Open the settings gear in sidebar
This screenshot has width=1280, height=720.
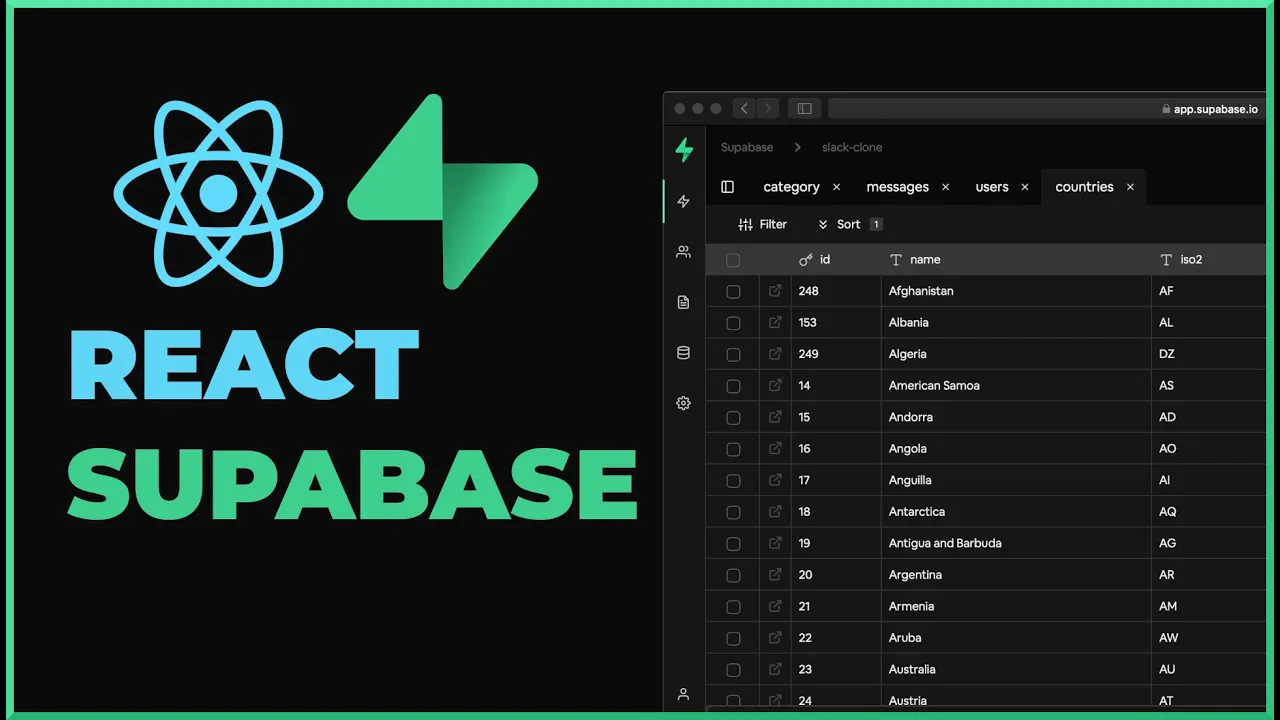[x=683, y=403]
